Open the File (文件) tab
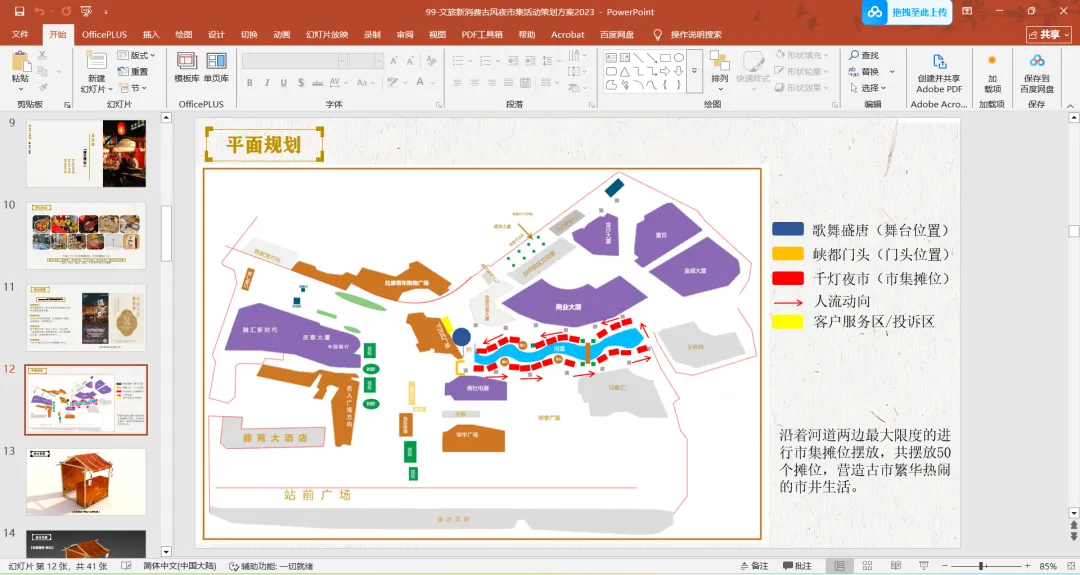 20,34
